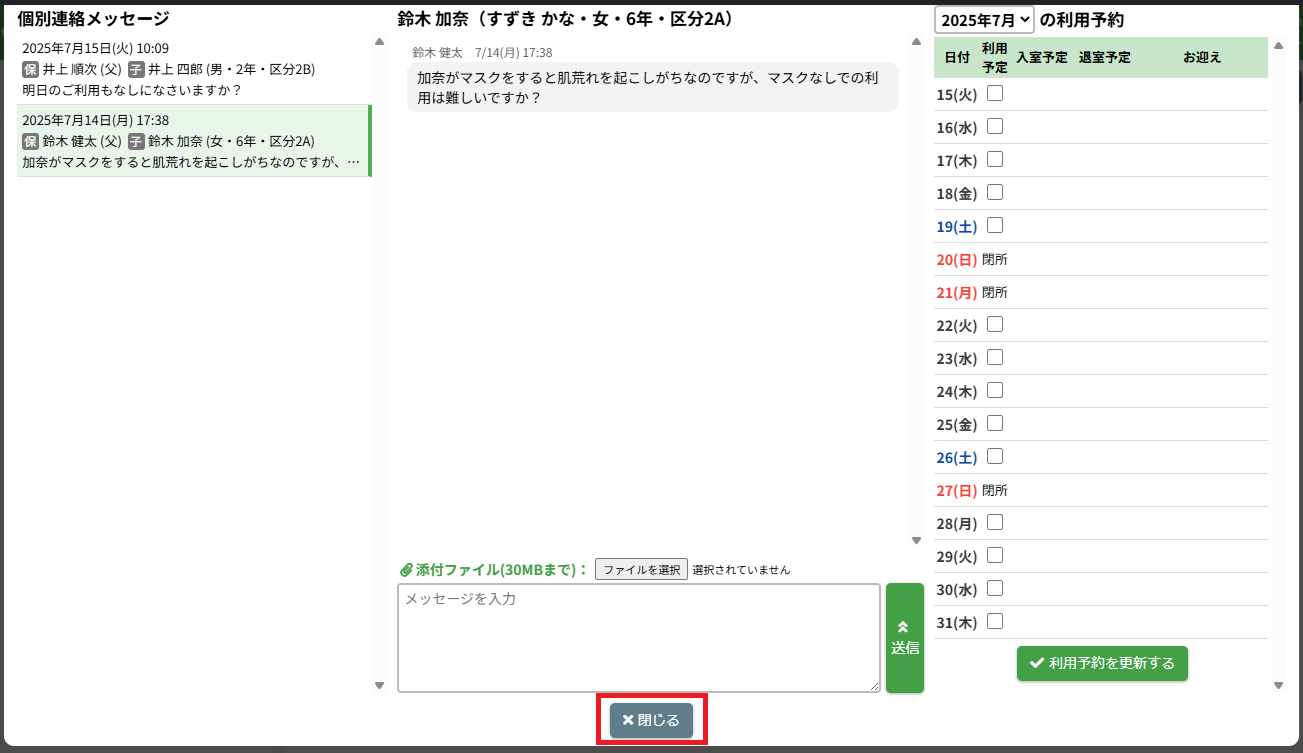This screenshot has width=1303, height=753.
Task: Click guardian badge icon beside 井上 順次
Action: tap(30, 69)
